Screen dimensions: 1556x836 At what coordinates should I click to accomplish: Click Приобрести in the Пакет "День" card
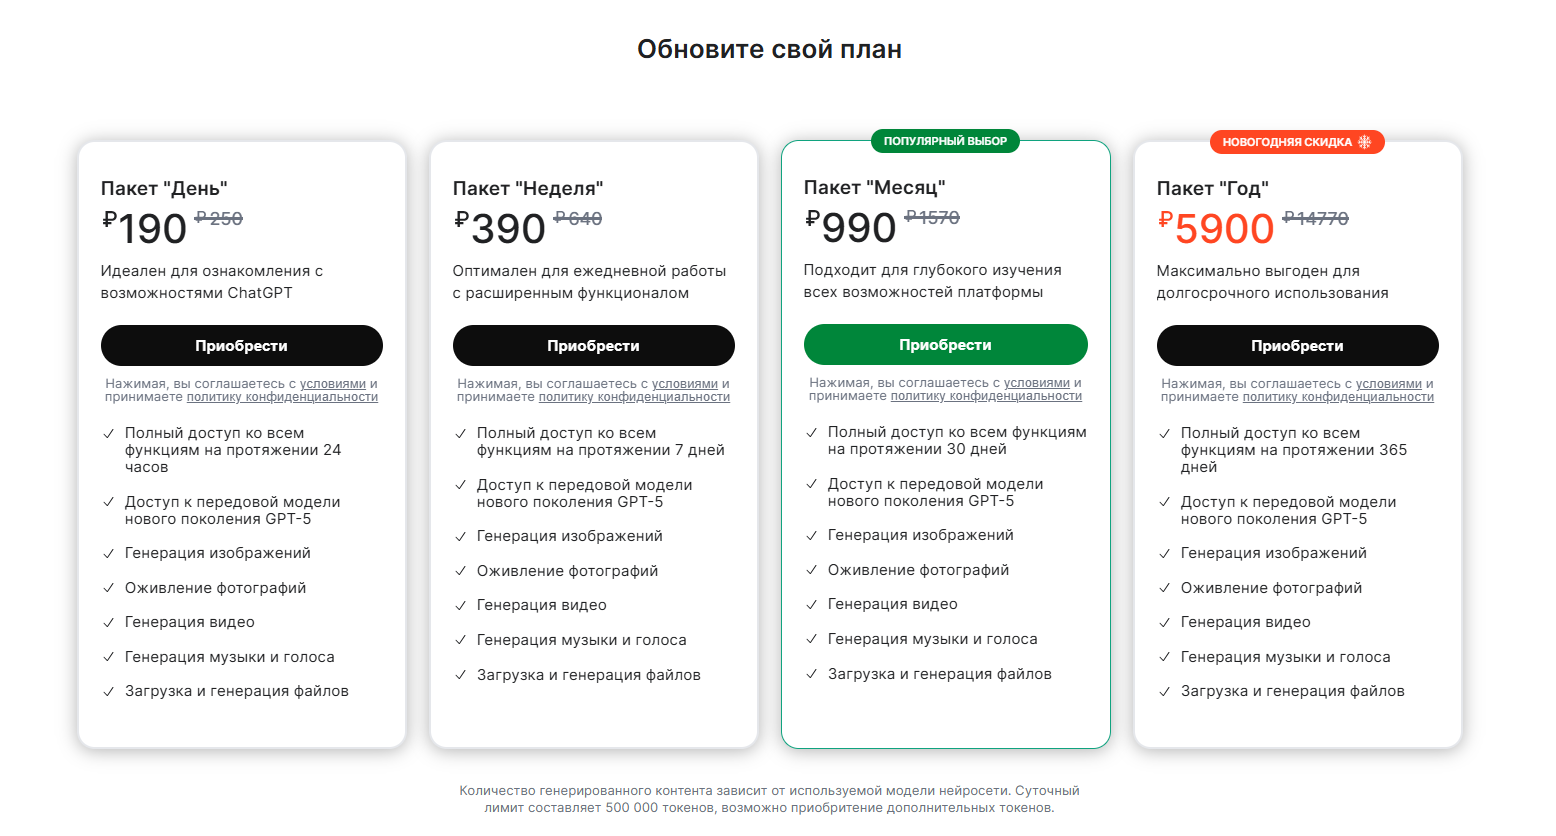[242, 345]
